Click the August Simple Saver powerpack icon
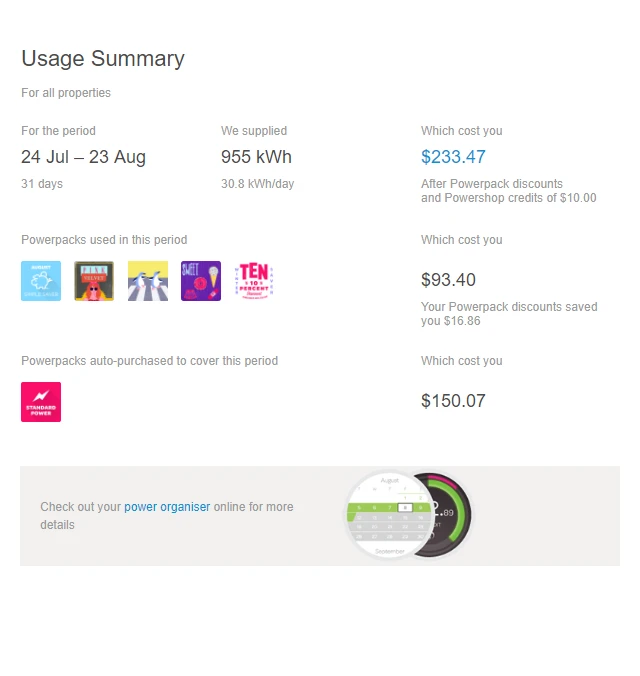 click(x=41, y=281)
